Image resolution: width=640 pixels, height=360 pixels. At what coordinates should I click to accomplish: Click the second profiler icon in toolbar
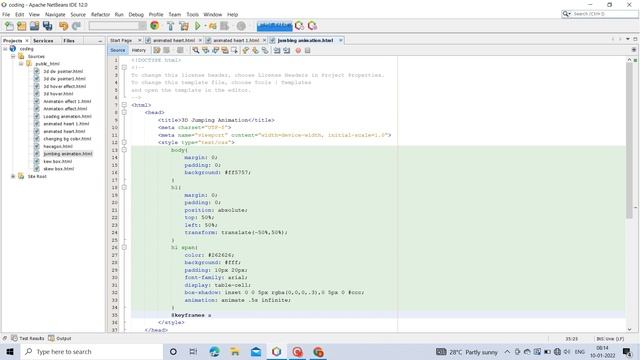click(x=313, y=26)
